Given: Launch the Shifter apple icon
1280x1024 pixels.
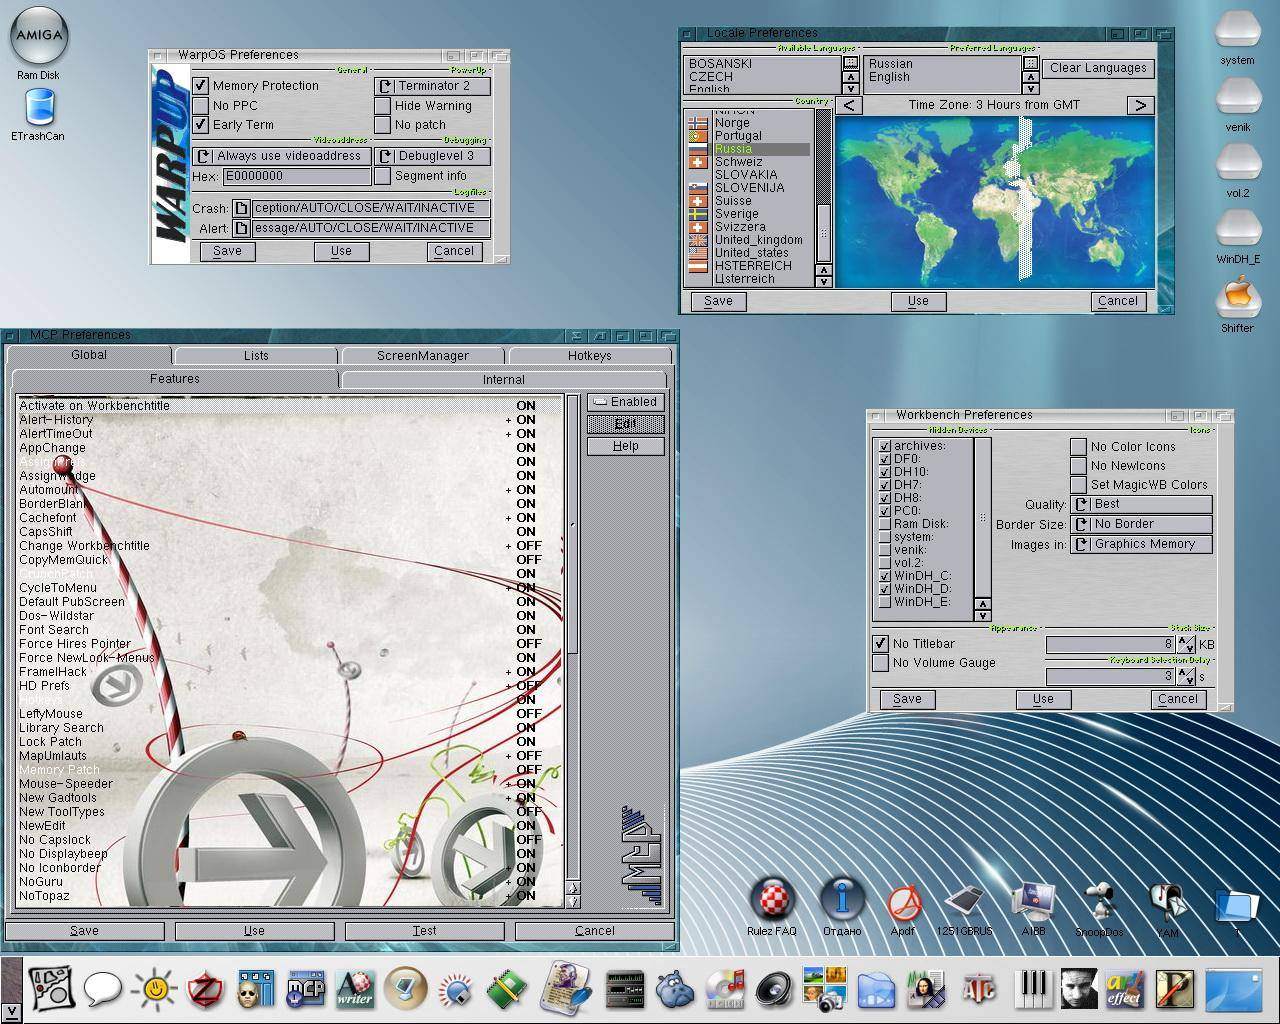Looking at the screenshot, I should pos(1238,296).
